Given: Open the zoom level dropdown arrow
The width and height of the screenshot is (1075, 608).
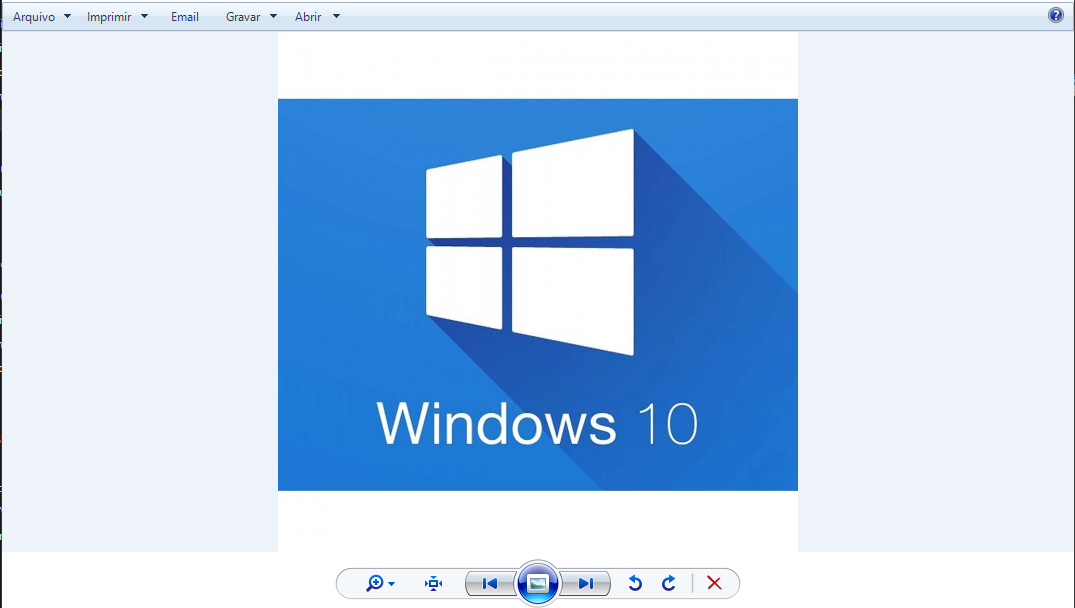Looking at the screenshot, I should [391, 584].
